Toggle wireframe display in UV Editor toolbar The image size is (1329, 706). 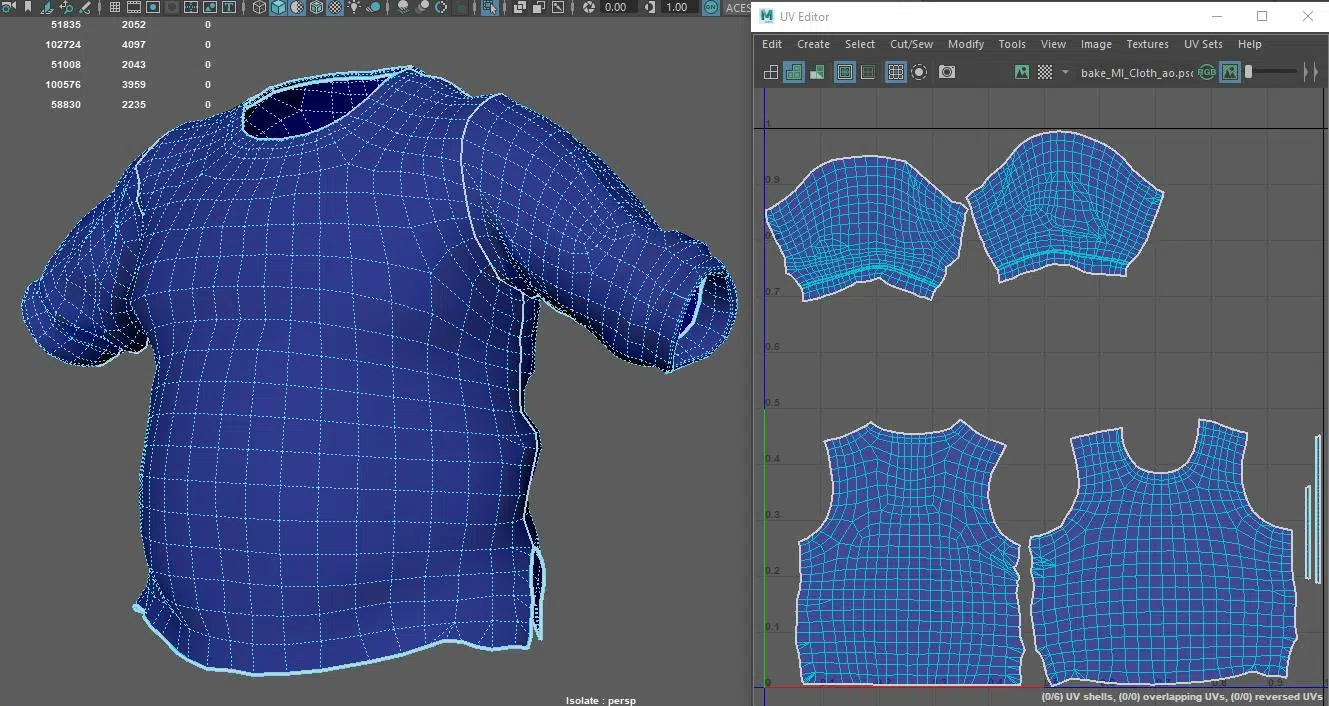click(x=771, y=72)
